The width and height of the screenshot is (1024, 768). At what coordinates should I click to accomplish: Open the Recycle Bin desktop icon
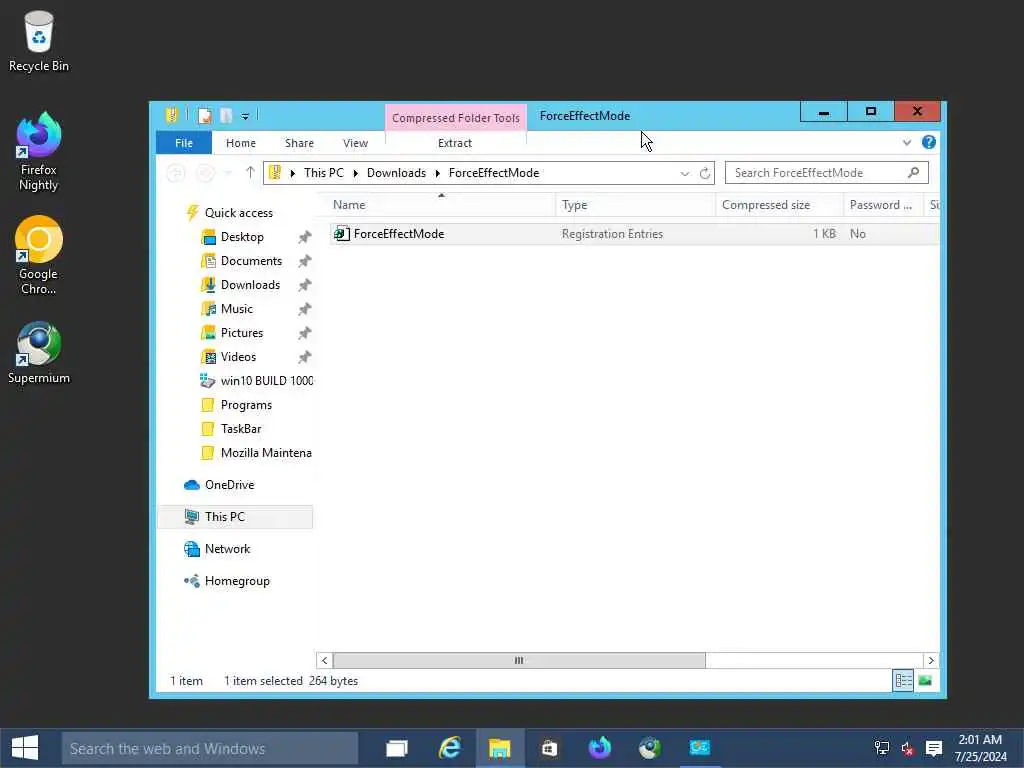[x=39, y=41]
